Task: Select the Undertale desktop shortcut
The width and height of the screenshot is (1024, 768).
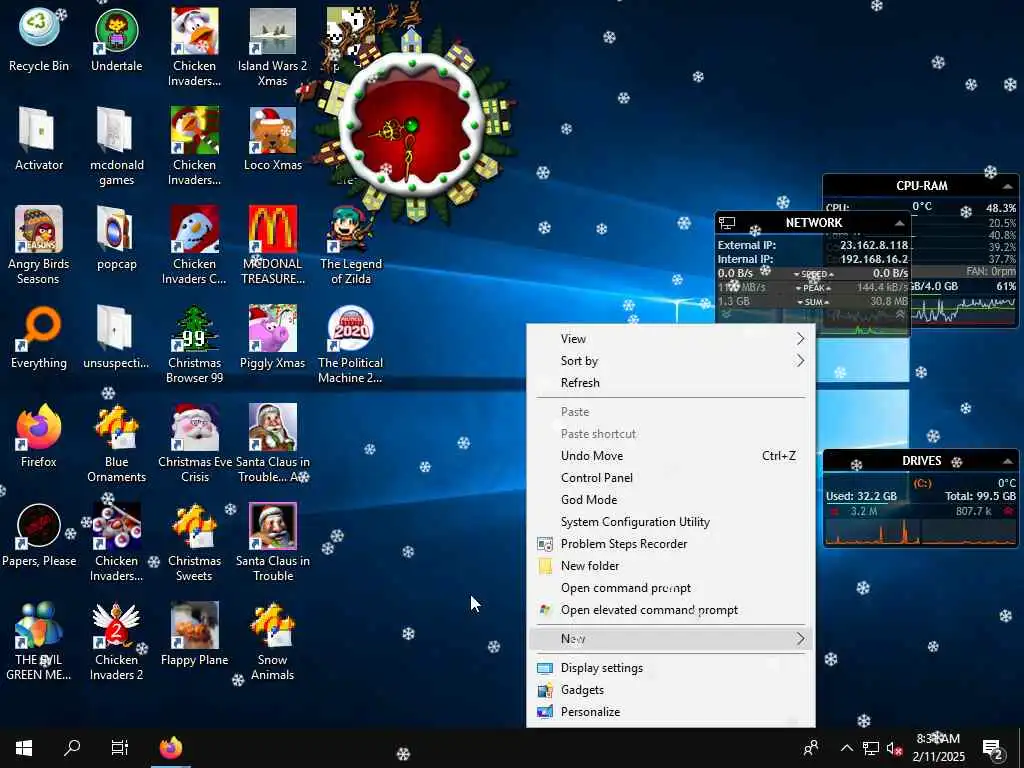Action: point(116,40)
